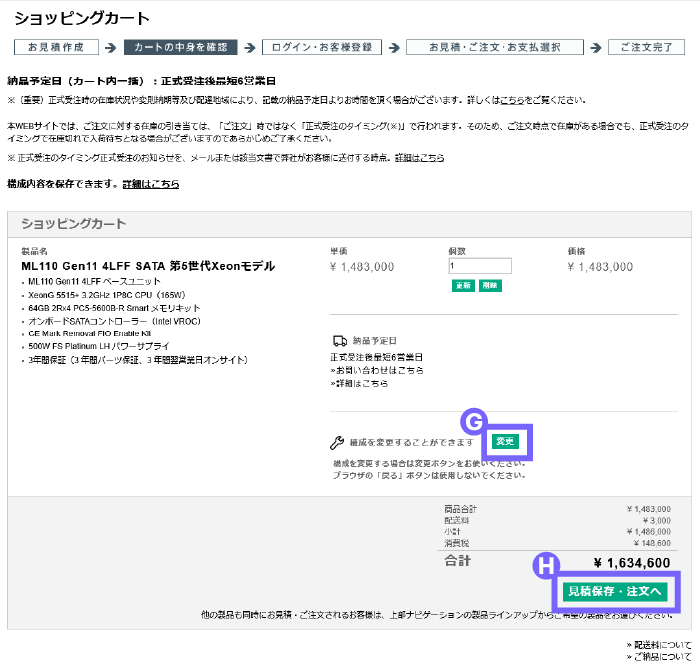
Task: Remove the item with the 削除 button
Action: 490,286
